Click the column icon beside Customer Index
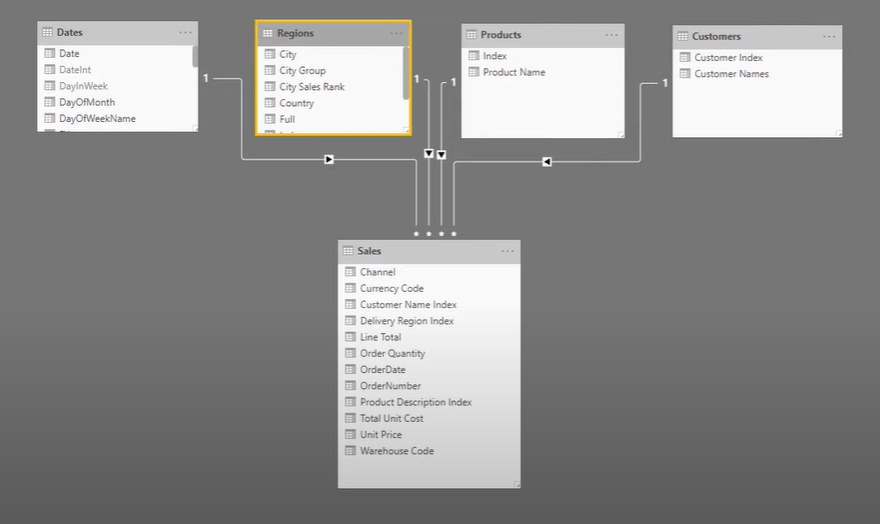 685,57
